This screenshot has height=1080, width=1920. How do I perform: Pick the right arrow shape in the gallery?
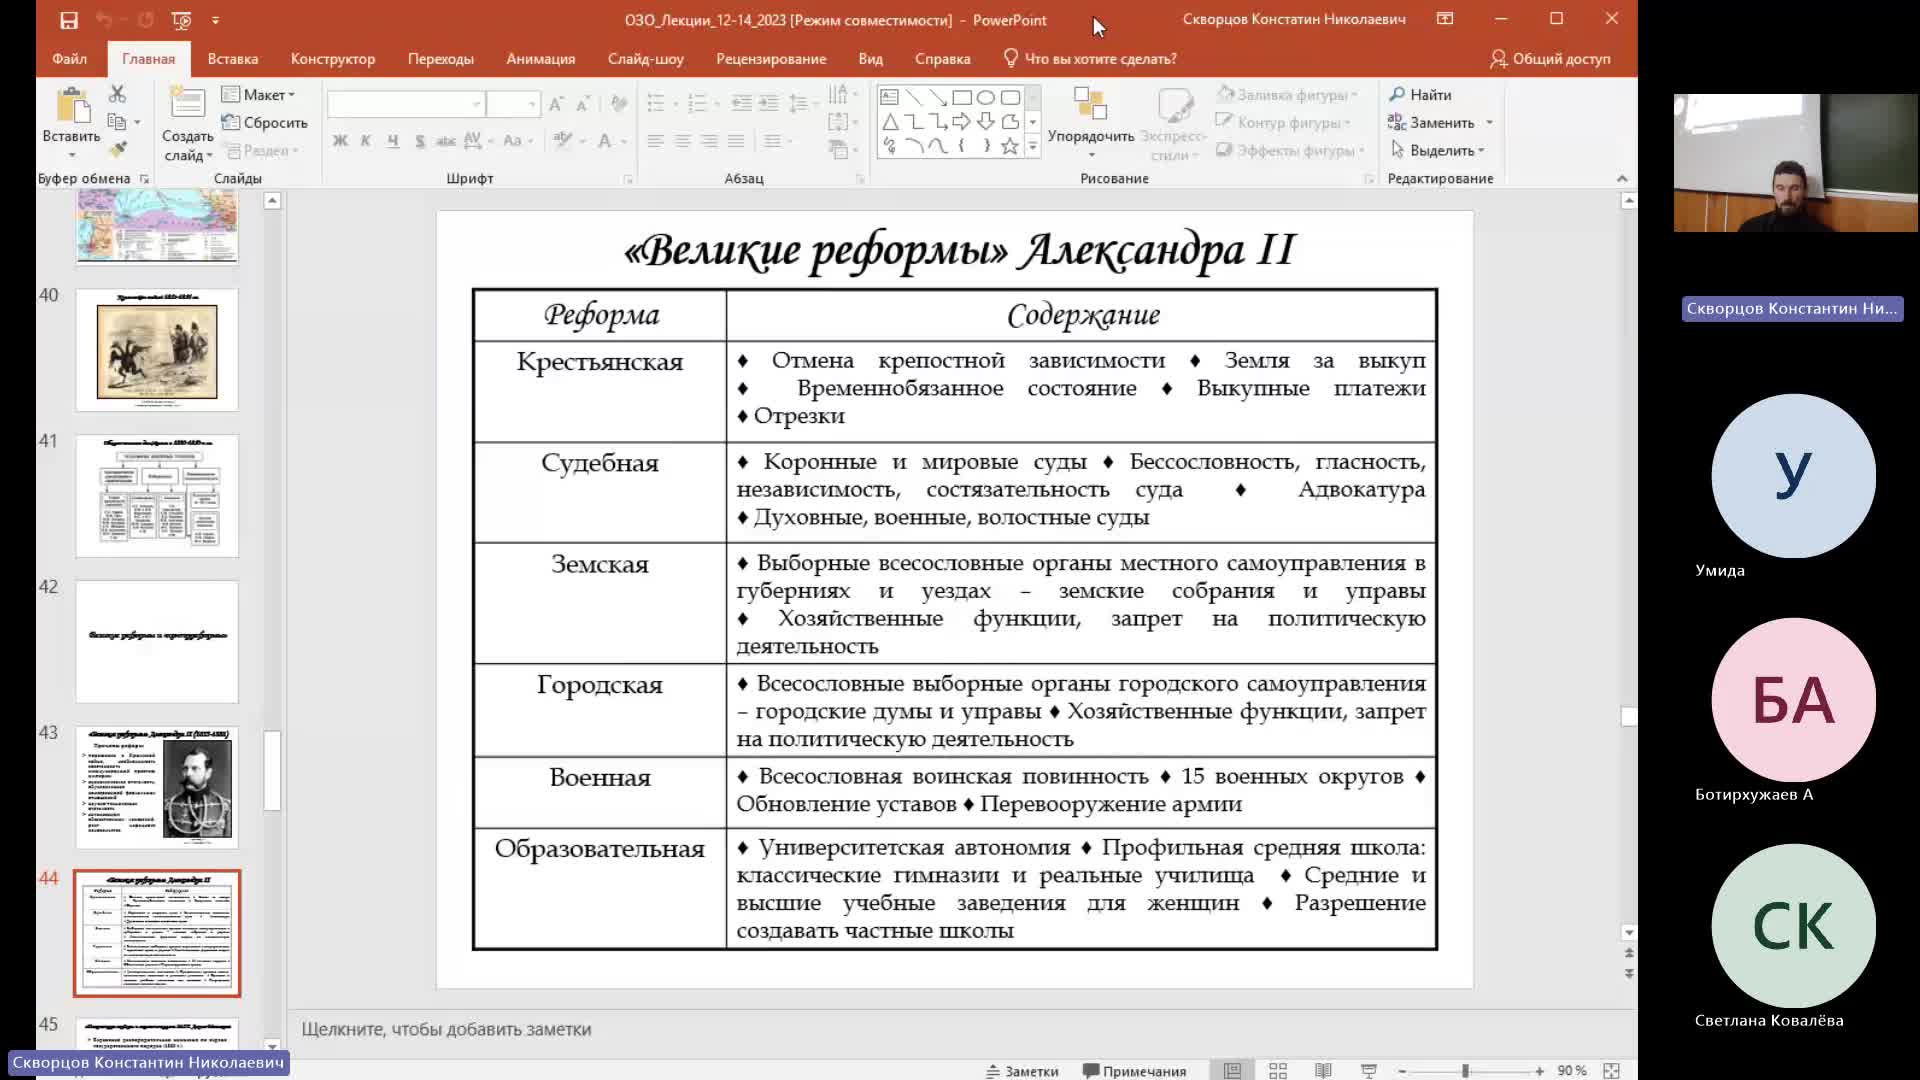pyautogui.click(x=962, y=122)
